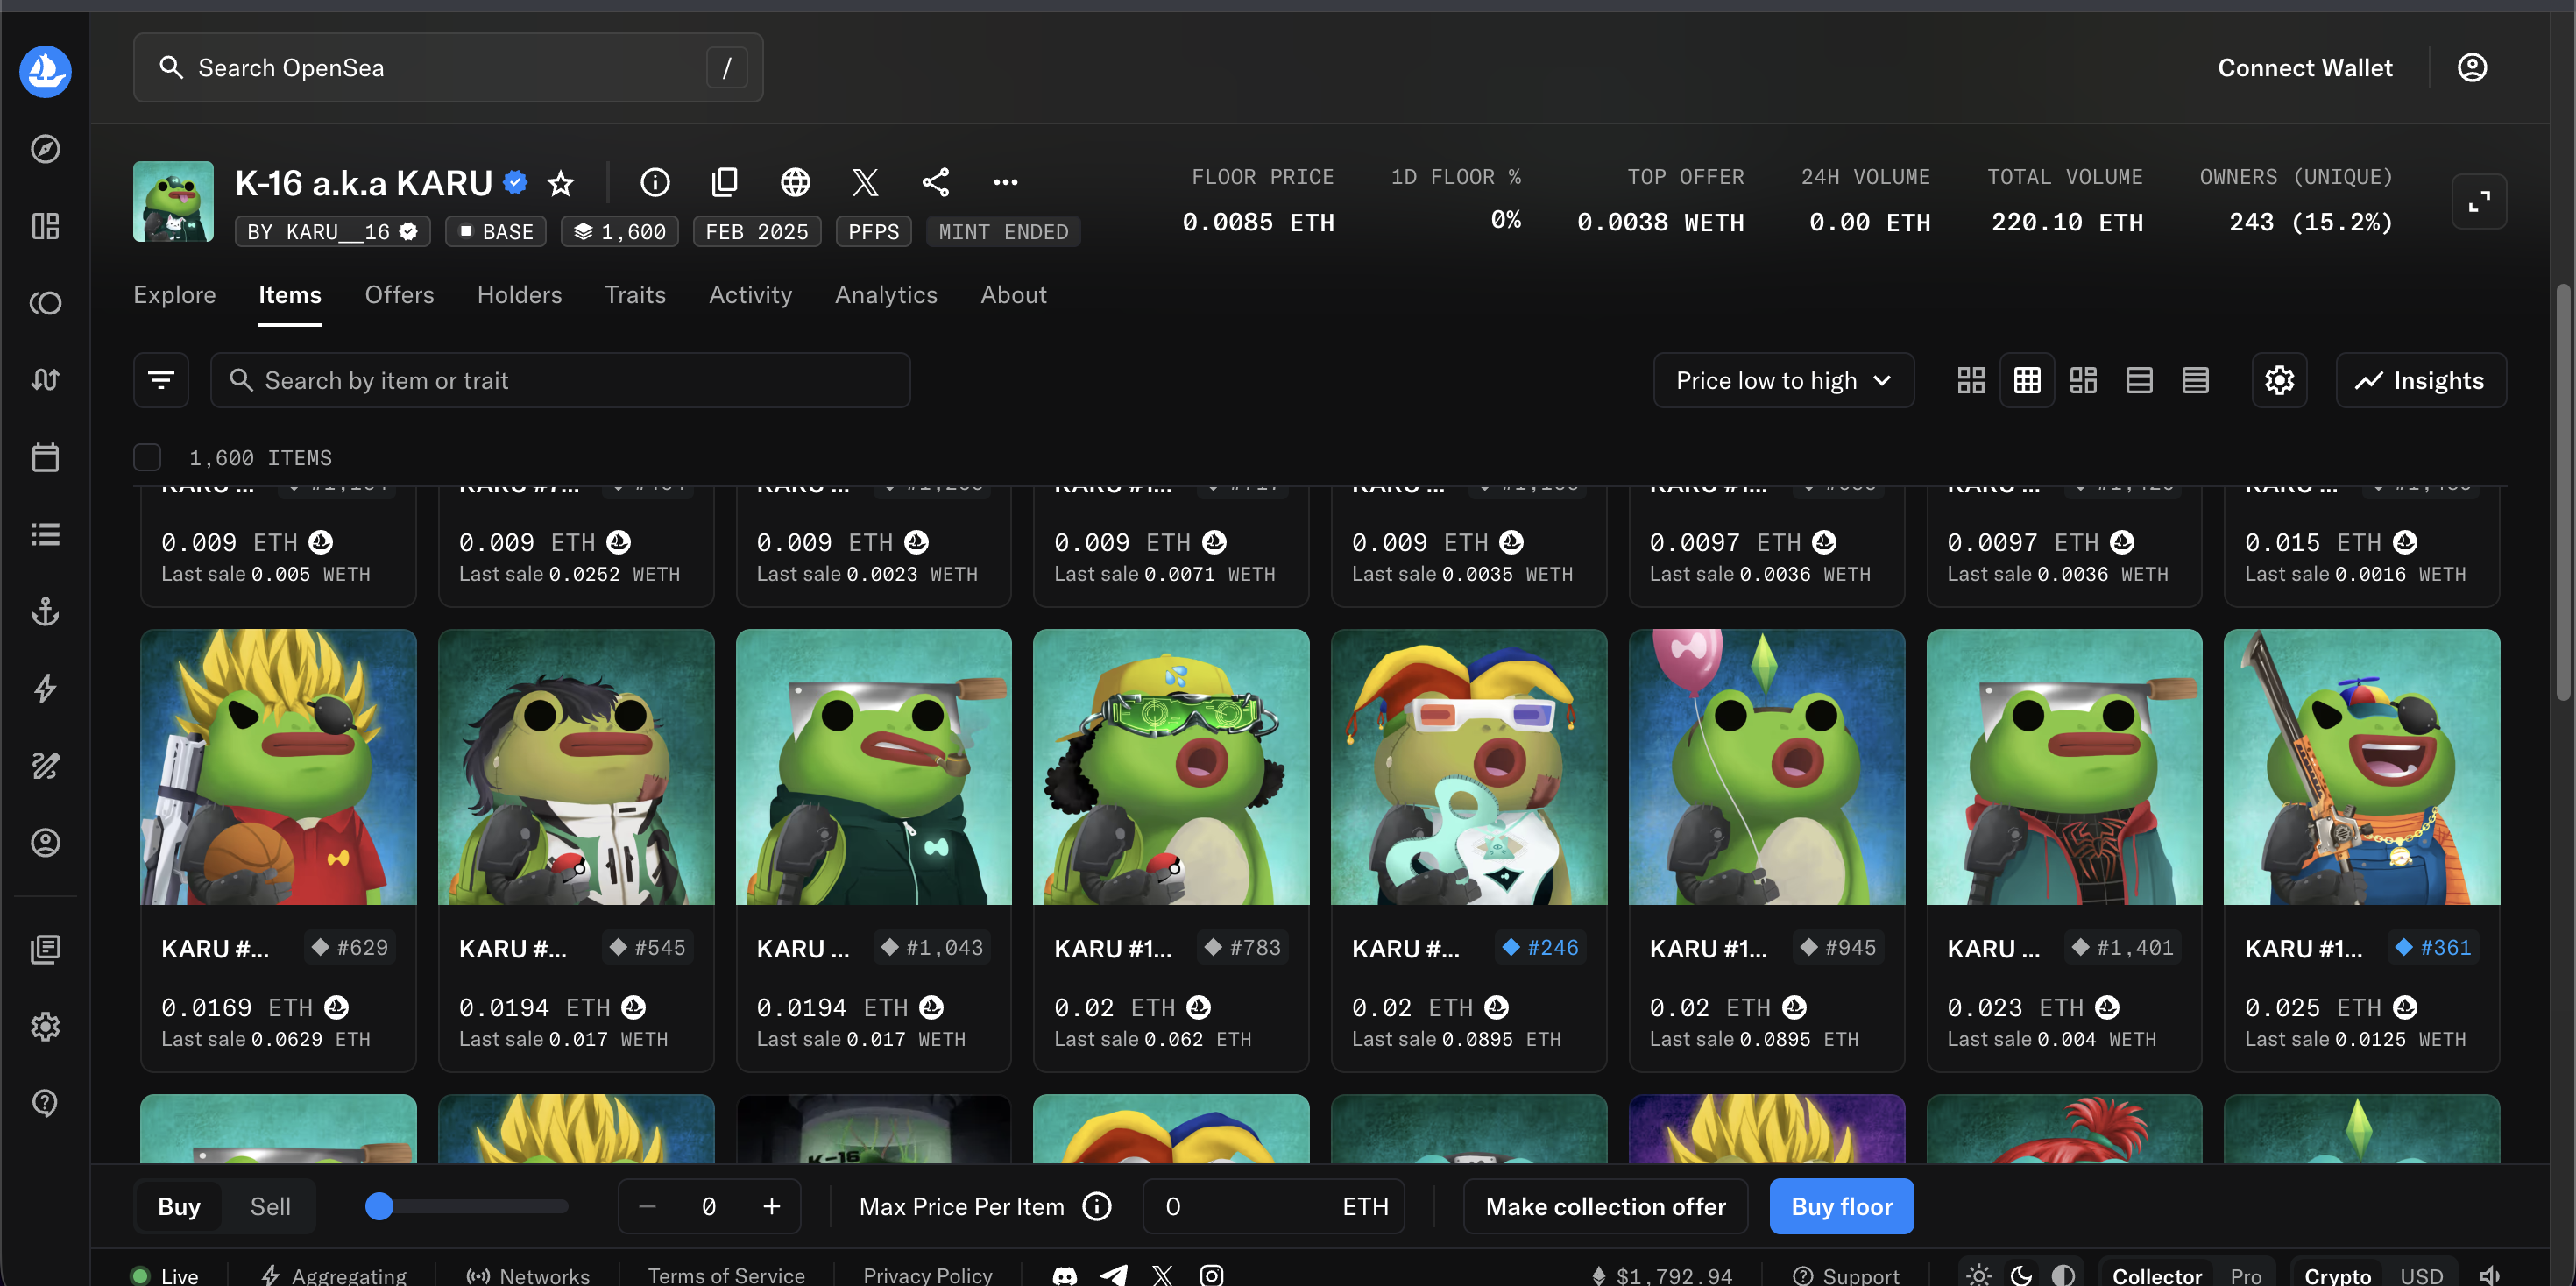The height and width of the screenshot is (1286, 2576).
Task: Open the pencil studio icon in sidebar
Action: [x=45, y=765]
